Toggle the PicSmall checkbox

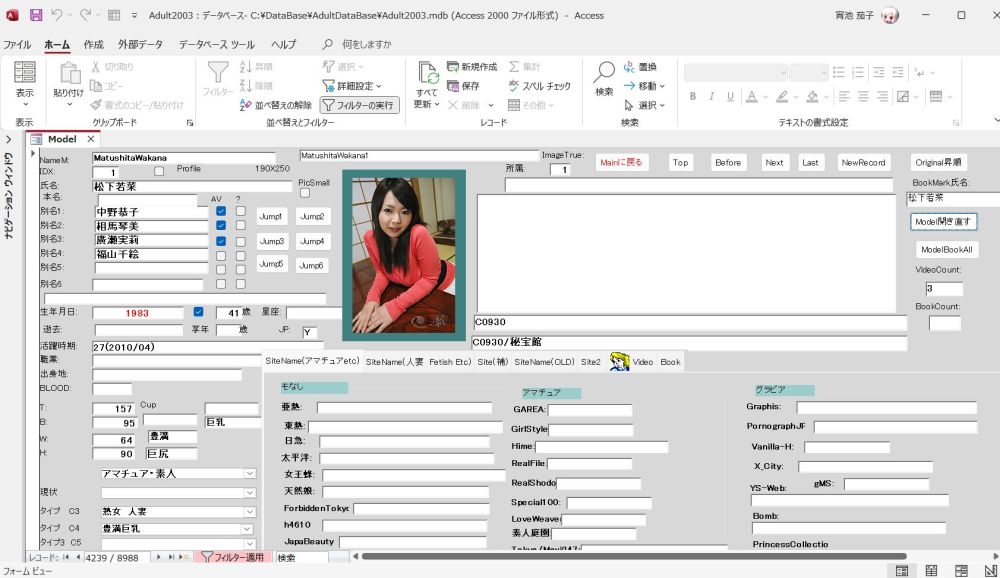tap(306, 195)
